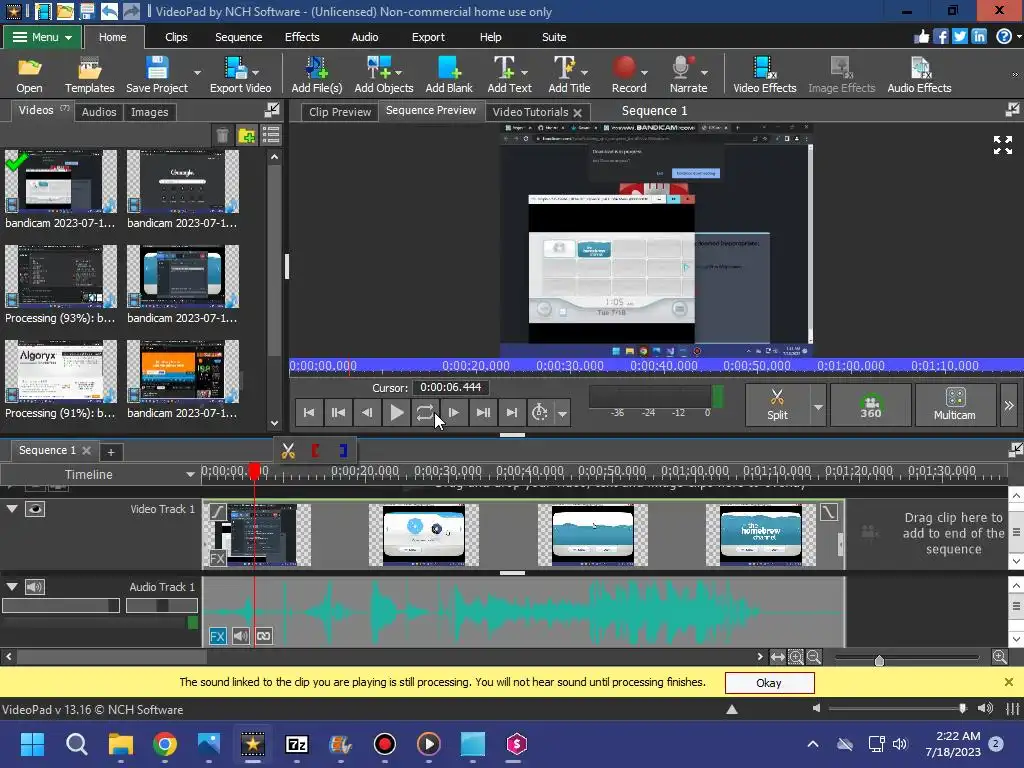1024x768 pixels.
Task: Dismiss the notification with Okay
Action: pos(769,682)
